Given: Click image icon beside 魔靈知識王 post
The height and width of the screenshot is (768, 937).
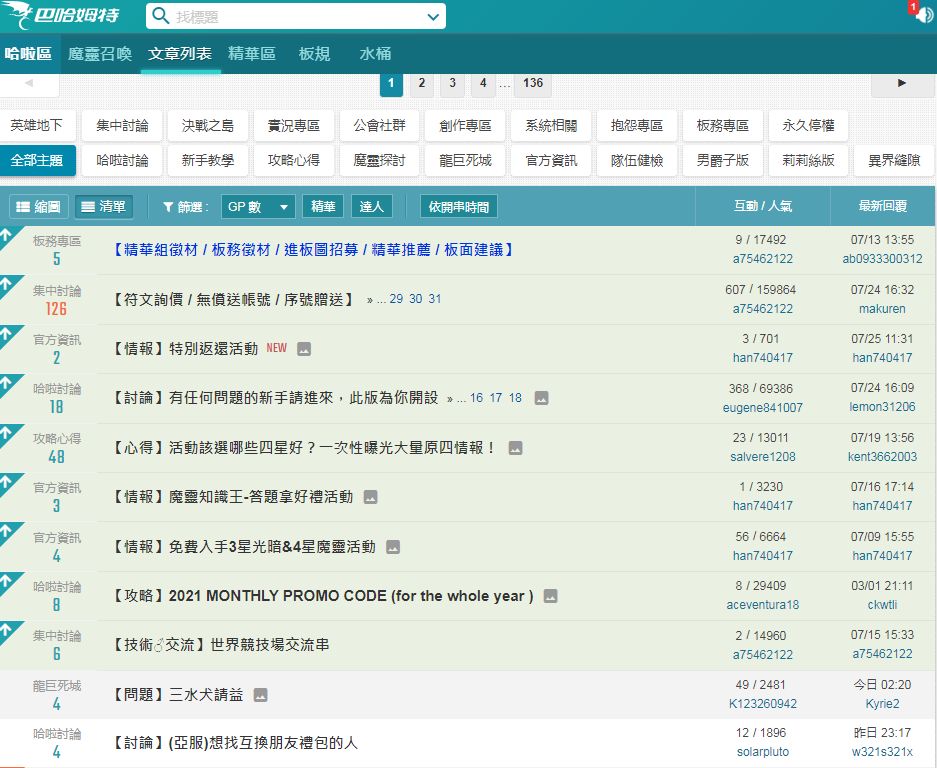Looking at the screenshot, I should 370,497.
